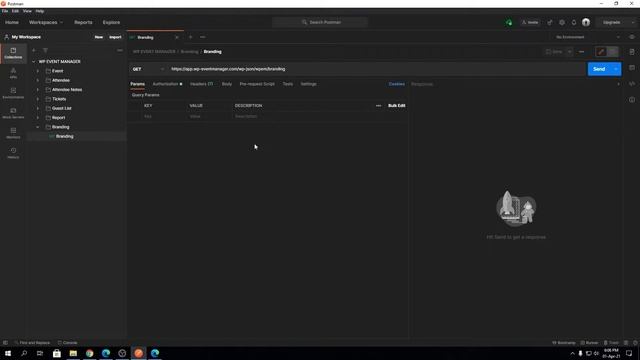Switch to the Authorization tab

pos(167,84)
